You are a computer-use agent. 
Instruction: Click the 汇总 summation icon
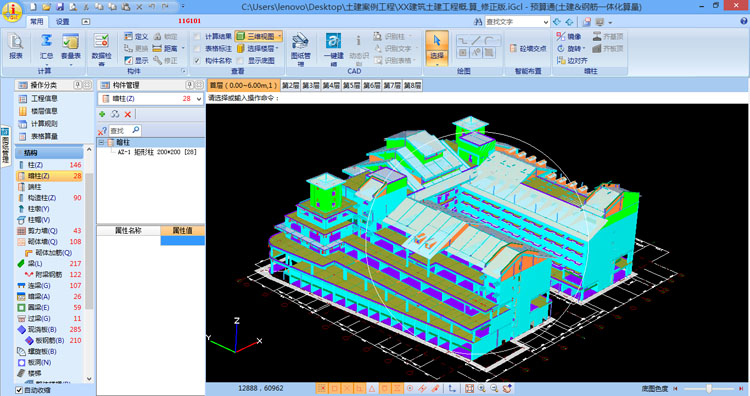pyautogui.click(x=46, y=46)
